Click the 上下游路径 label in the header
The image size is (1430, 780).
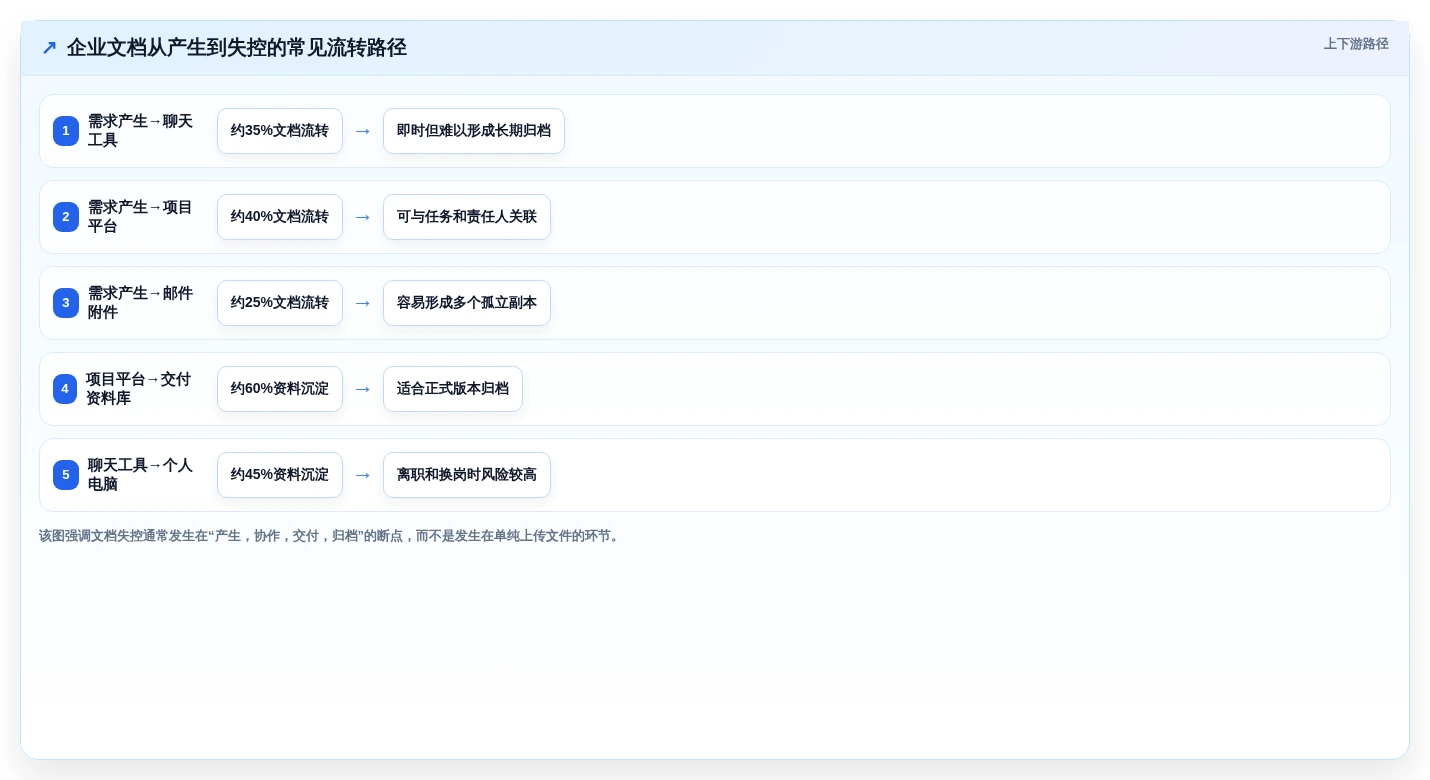[x=1356, y=44]
